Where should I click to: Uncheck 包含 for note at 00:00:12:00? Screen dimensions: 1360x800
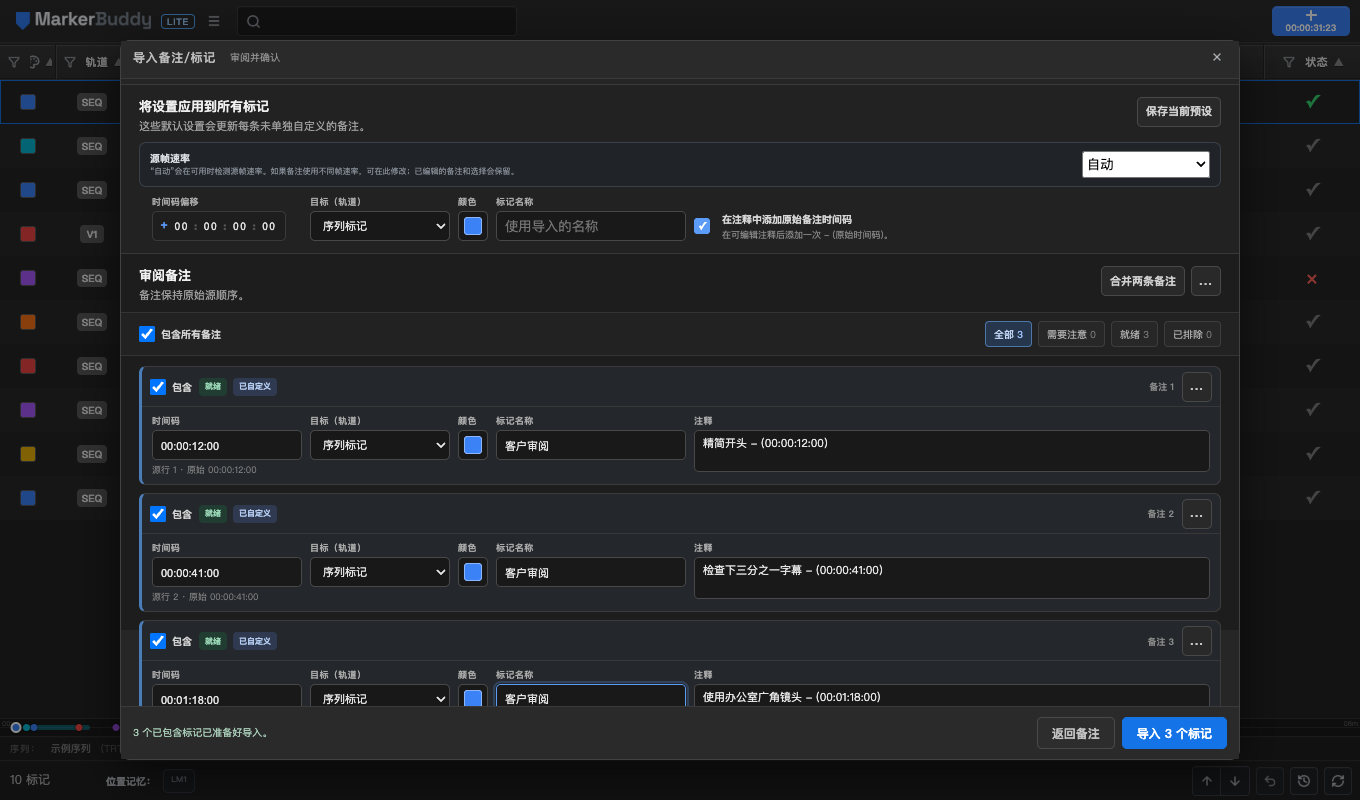click(158, 386)
